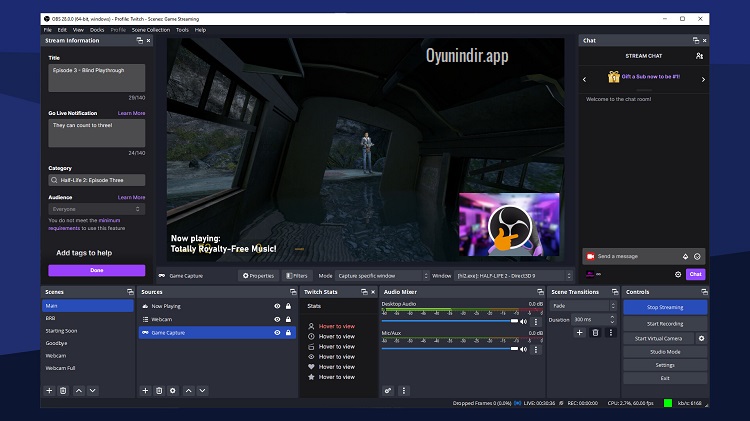Image resolution: width=750 pixels, height=421 pixels.
Task: Open Audio Mixer dock options menu
Action: pyautogui.click(x=404, y=391)
